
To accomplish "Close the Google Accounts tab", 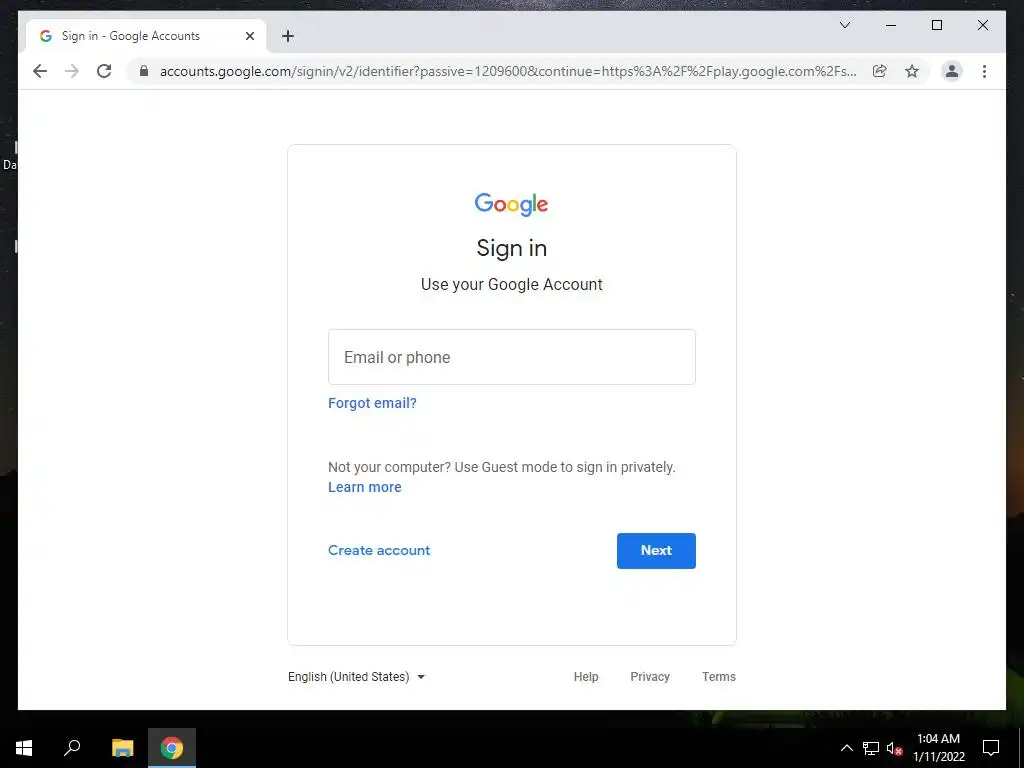I will coord(249,36).
